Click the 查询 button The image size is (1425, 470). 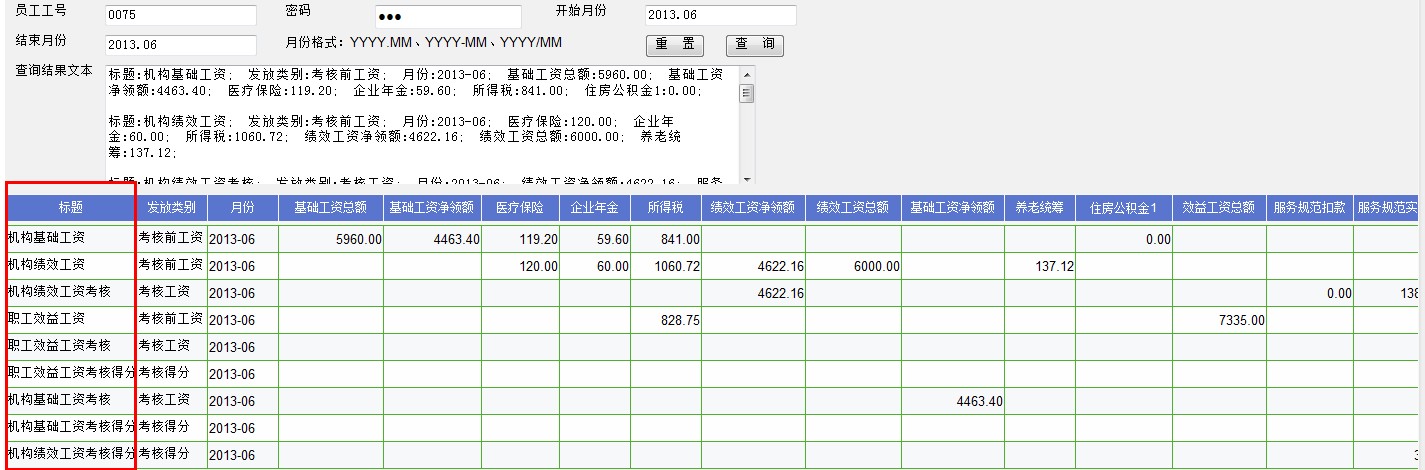754,45
